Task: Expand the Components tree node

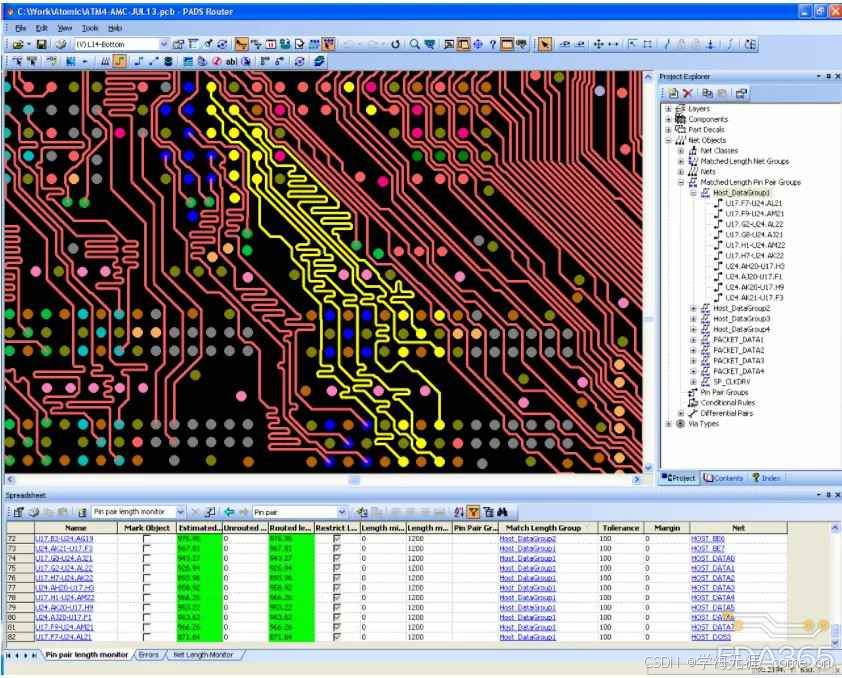Action: 669,119
